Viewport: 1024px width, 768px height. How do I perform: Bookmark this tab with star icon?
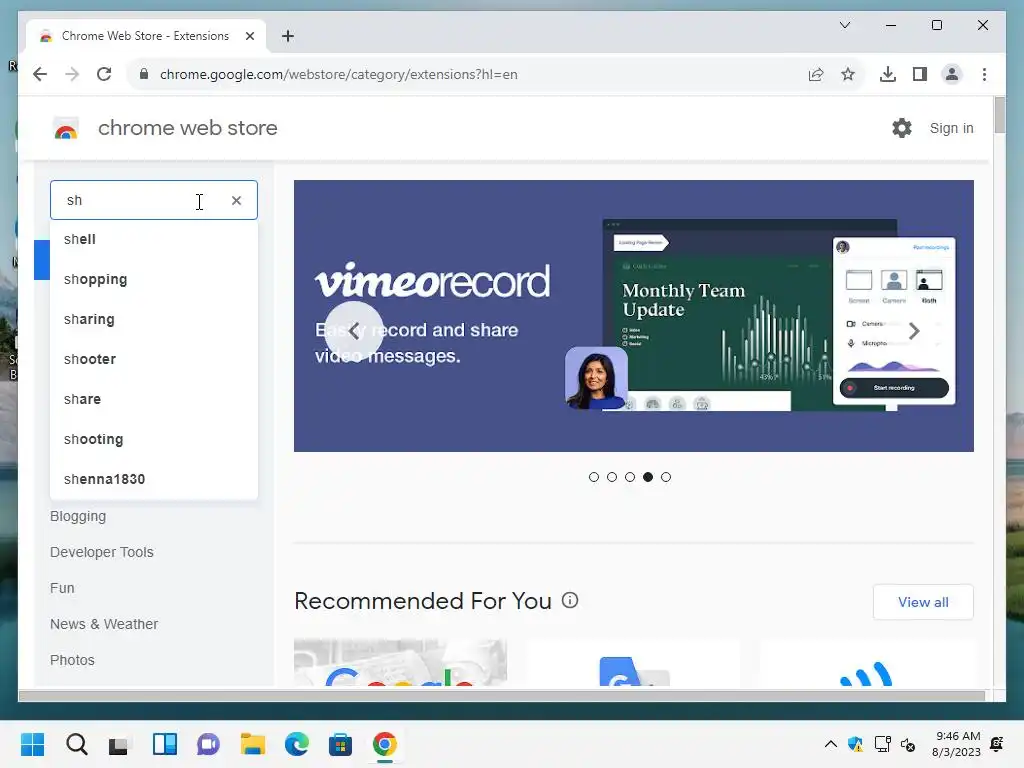(x=848, y=74)
